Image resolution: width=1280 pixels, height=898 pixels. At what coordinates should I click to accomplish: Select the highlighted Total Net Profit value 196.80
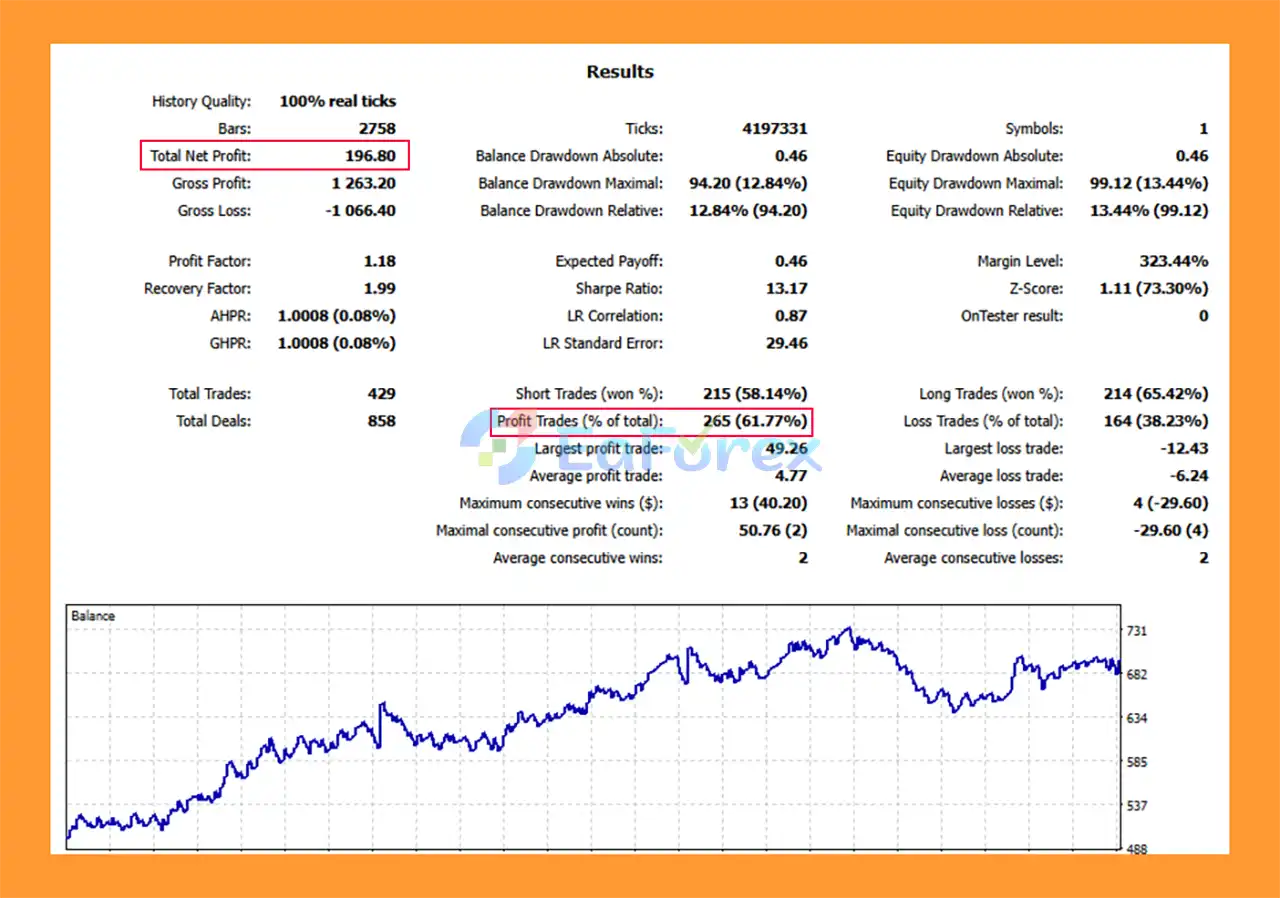pyautogui.click(x=370, y=156)
